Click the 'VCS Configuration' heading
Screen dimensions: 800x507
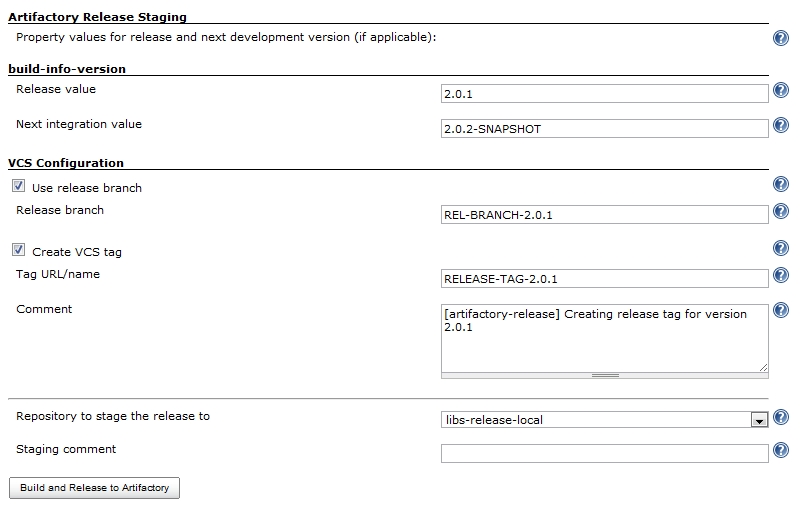(66, 163)
